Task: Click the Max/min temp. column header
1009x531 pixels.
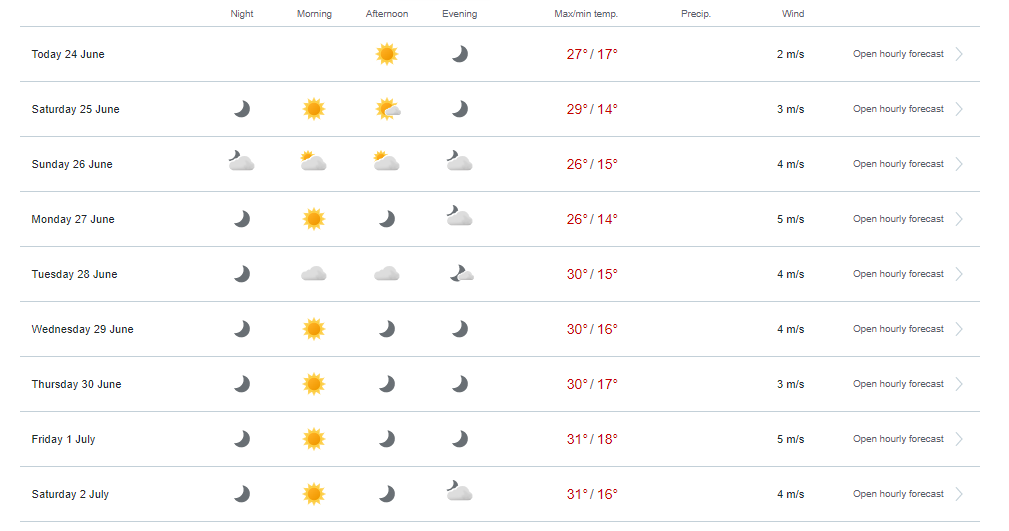Action: pyautogui.click(x=586, y=14)
